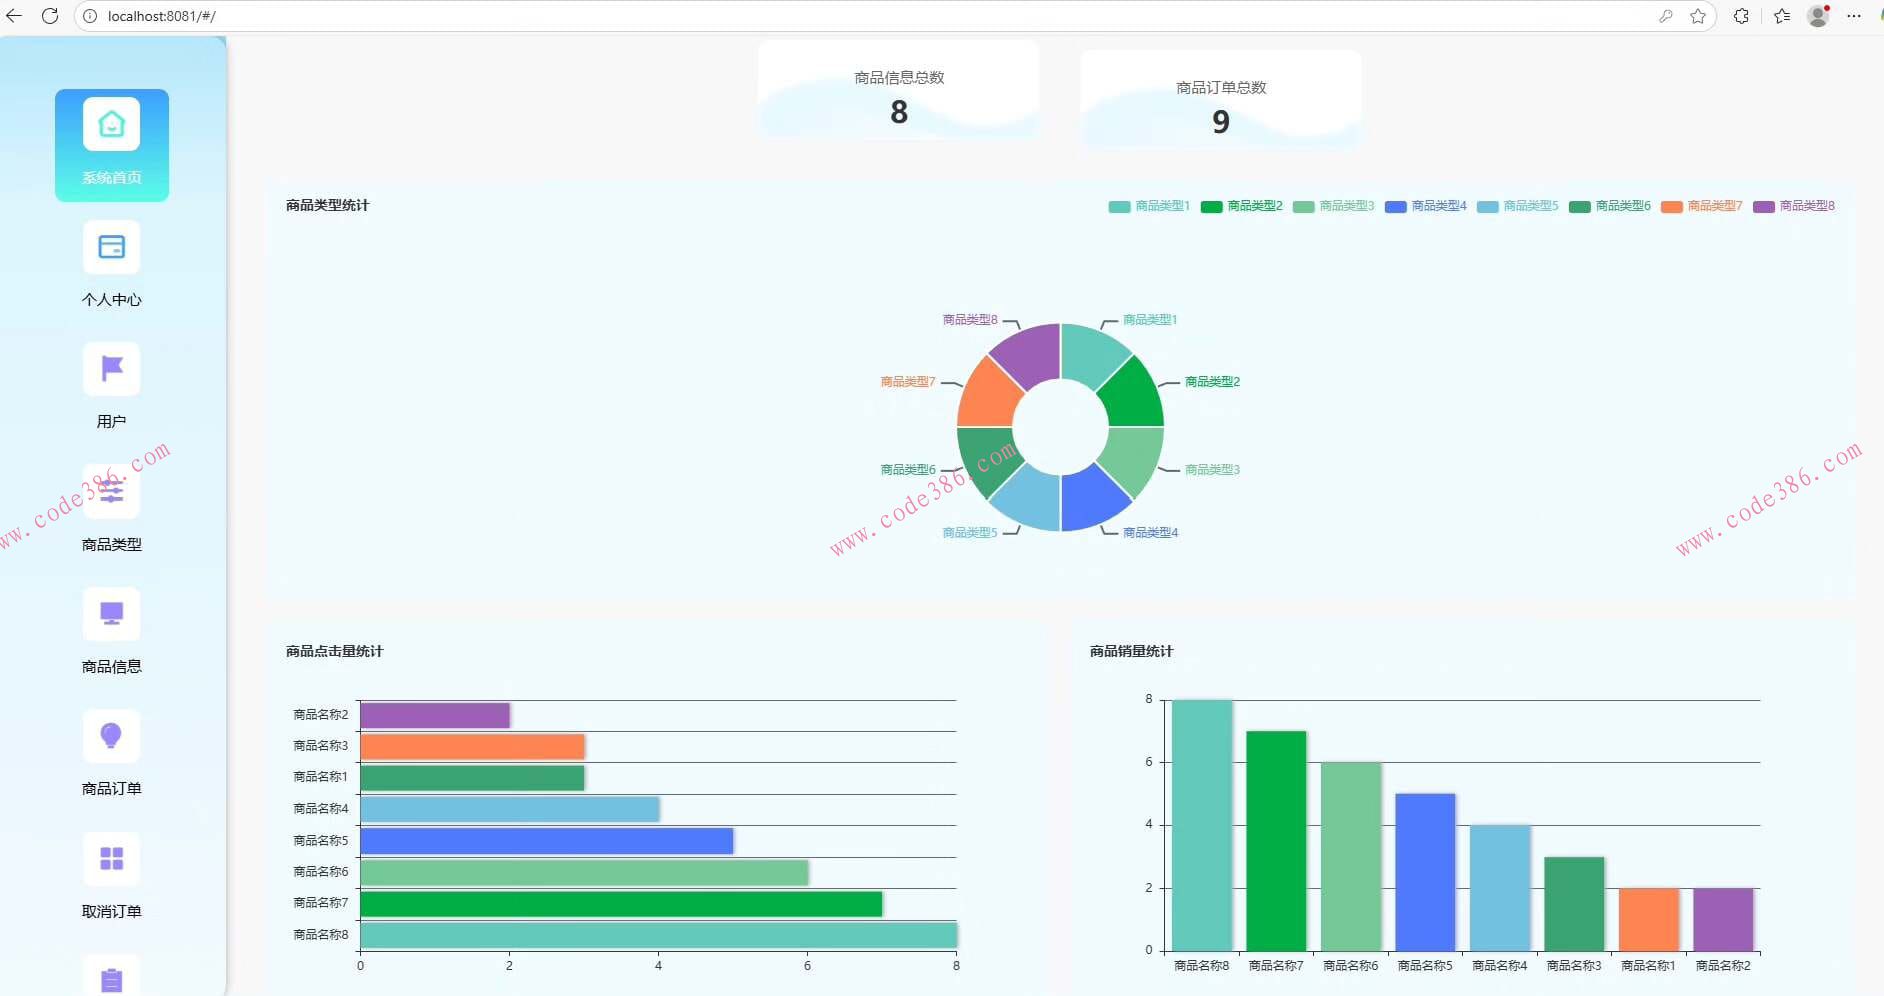Toggle legend 商品类型6 in pie chart

coord(1609,206)
